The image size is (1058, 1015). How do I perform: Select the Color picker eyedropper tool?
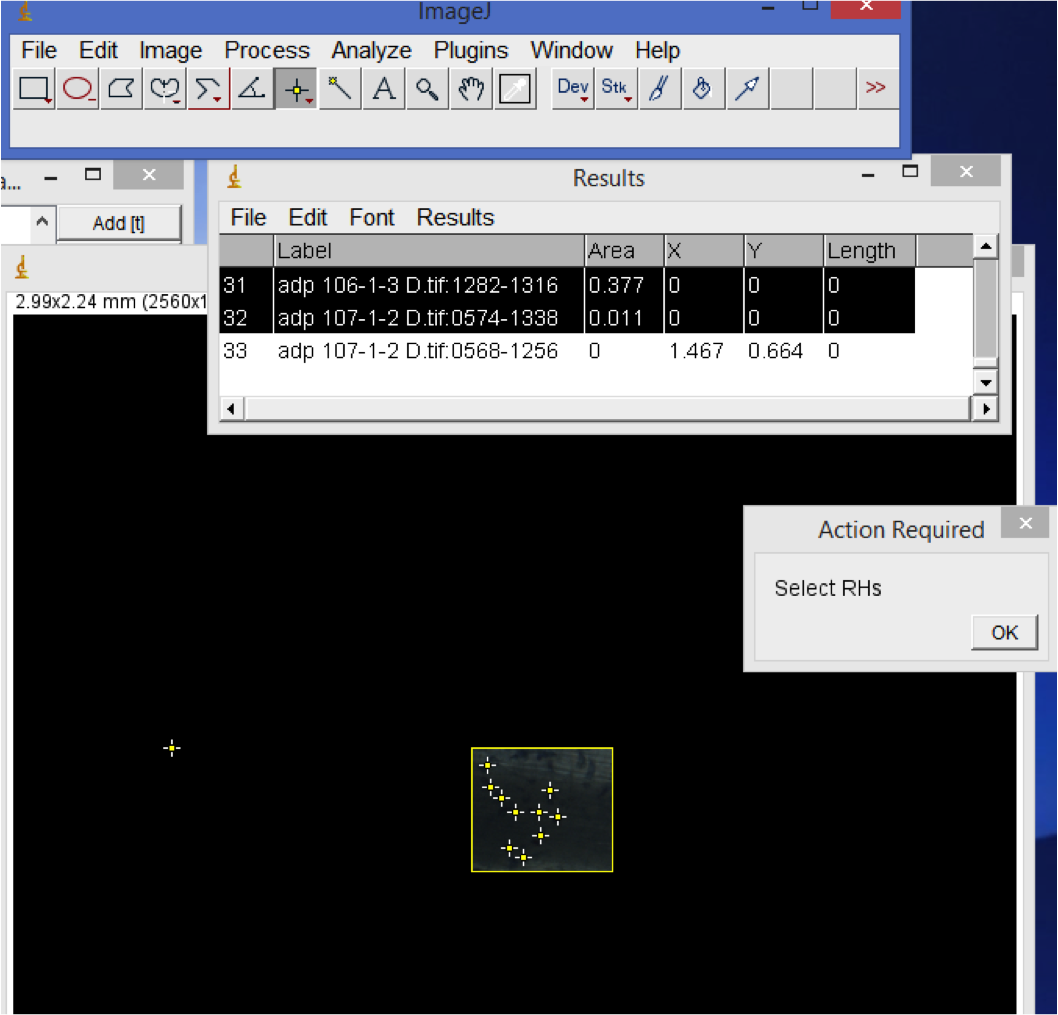[515, 88]
